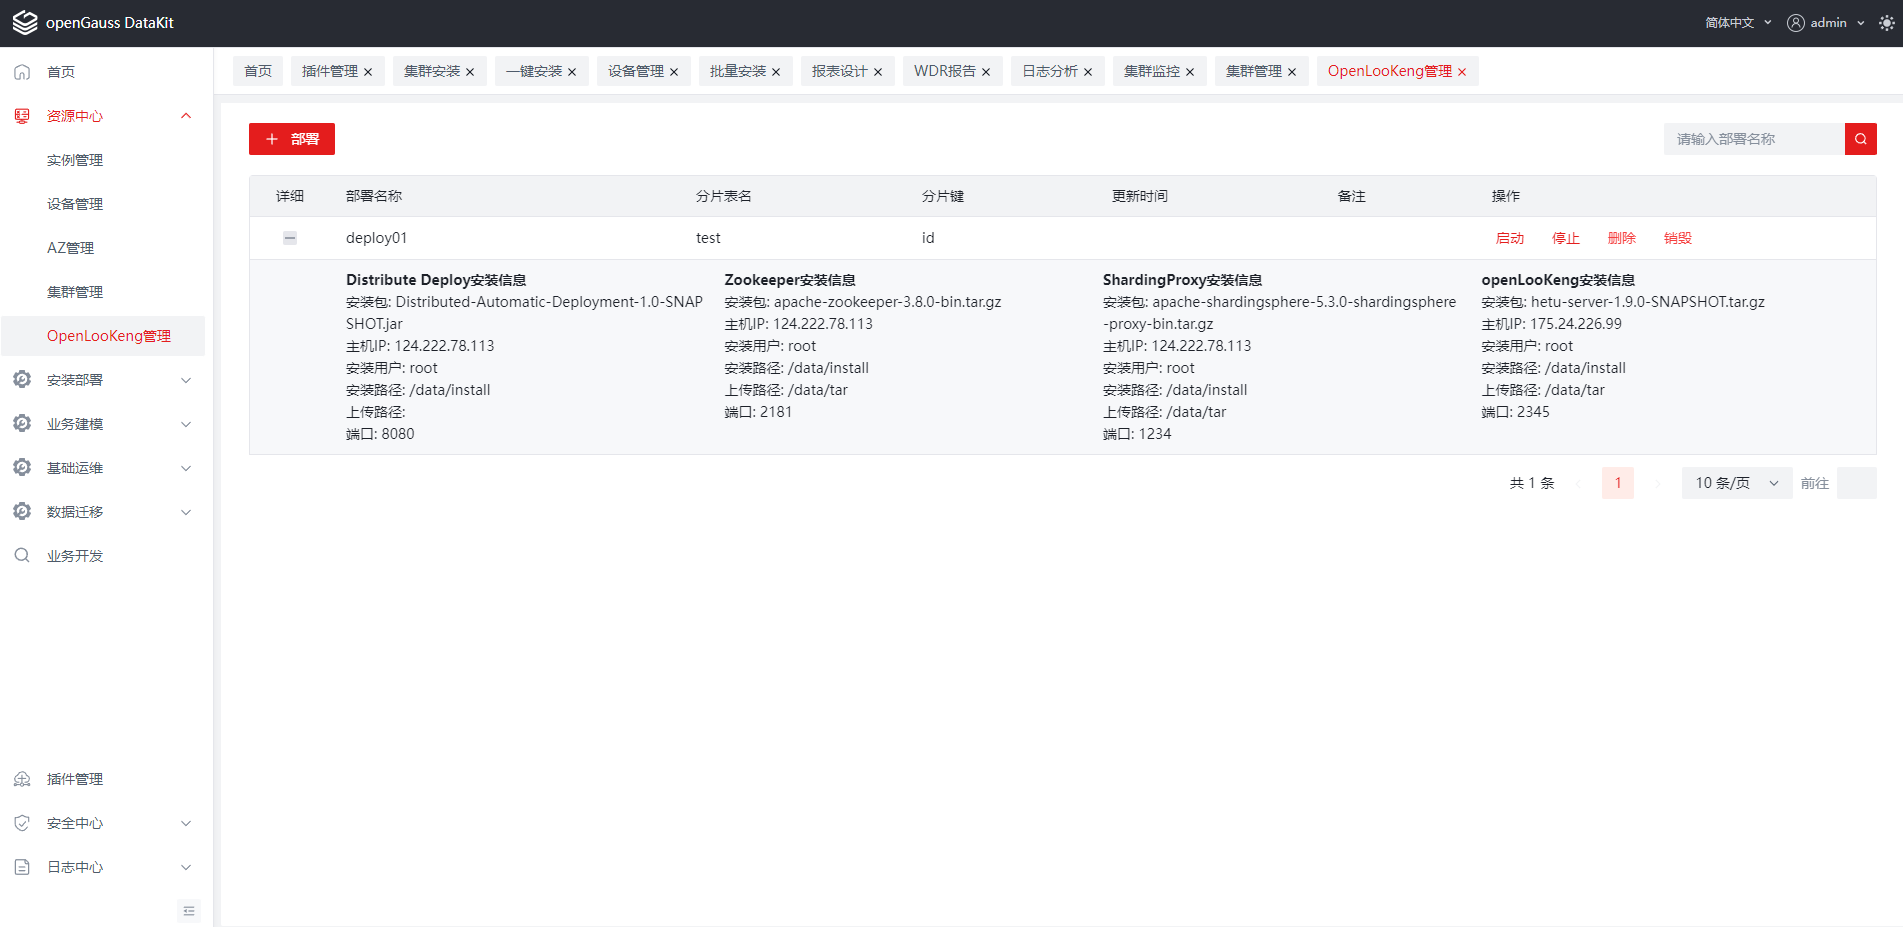Click the admin user avatar icon
The width and height of the screenshot is (1903, 927).
[x=1796, y=23]
